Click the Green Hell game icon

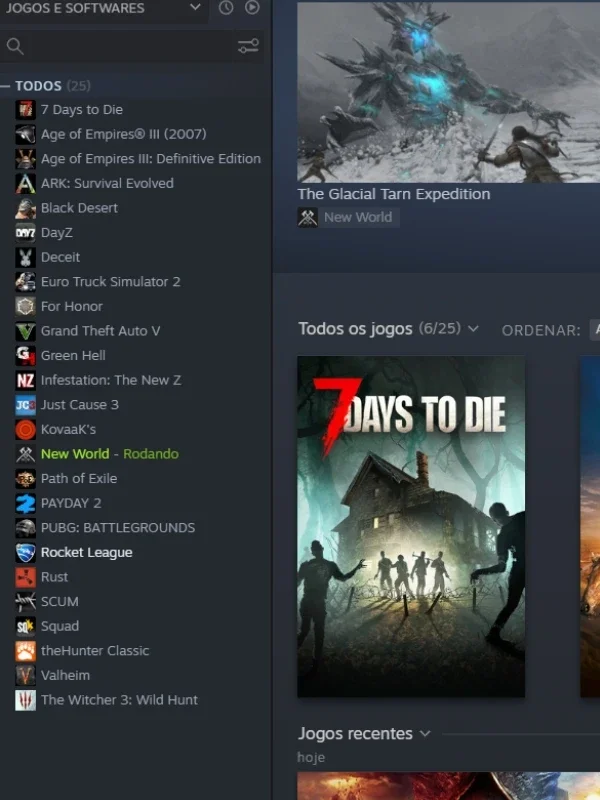click(x=25, y=356)
